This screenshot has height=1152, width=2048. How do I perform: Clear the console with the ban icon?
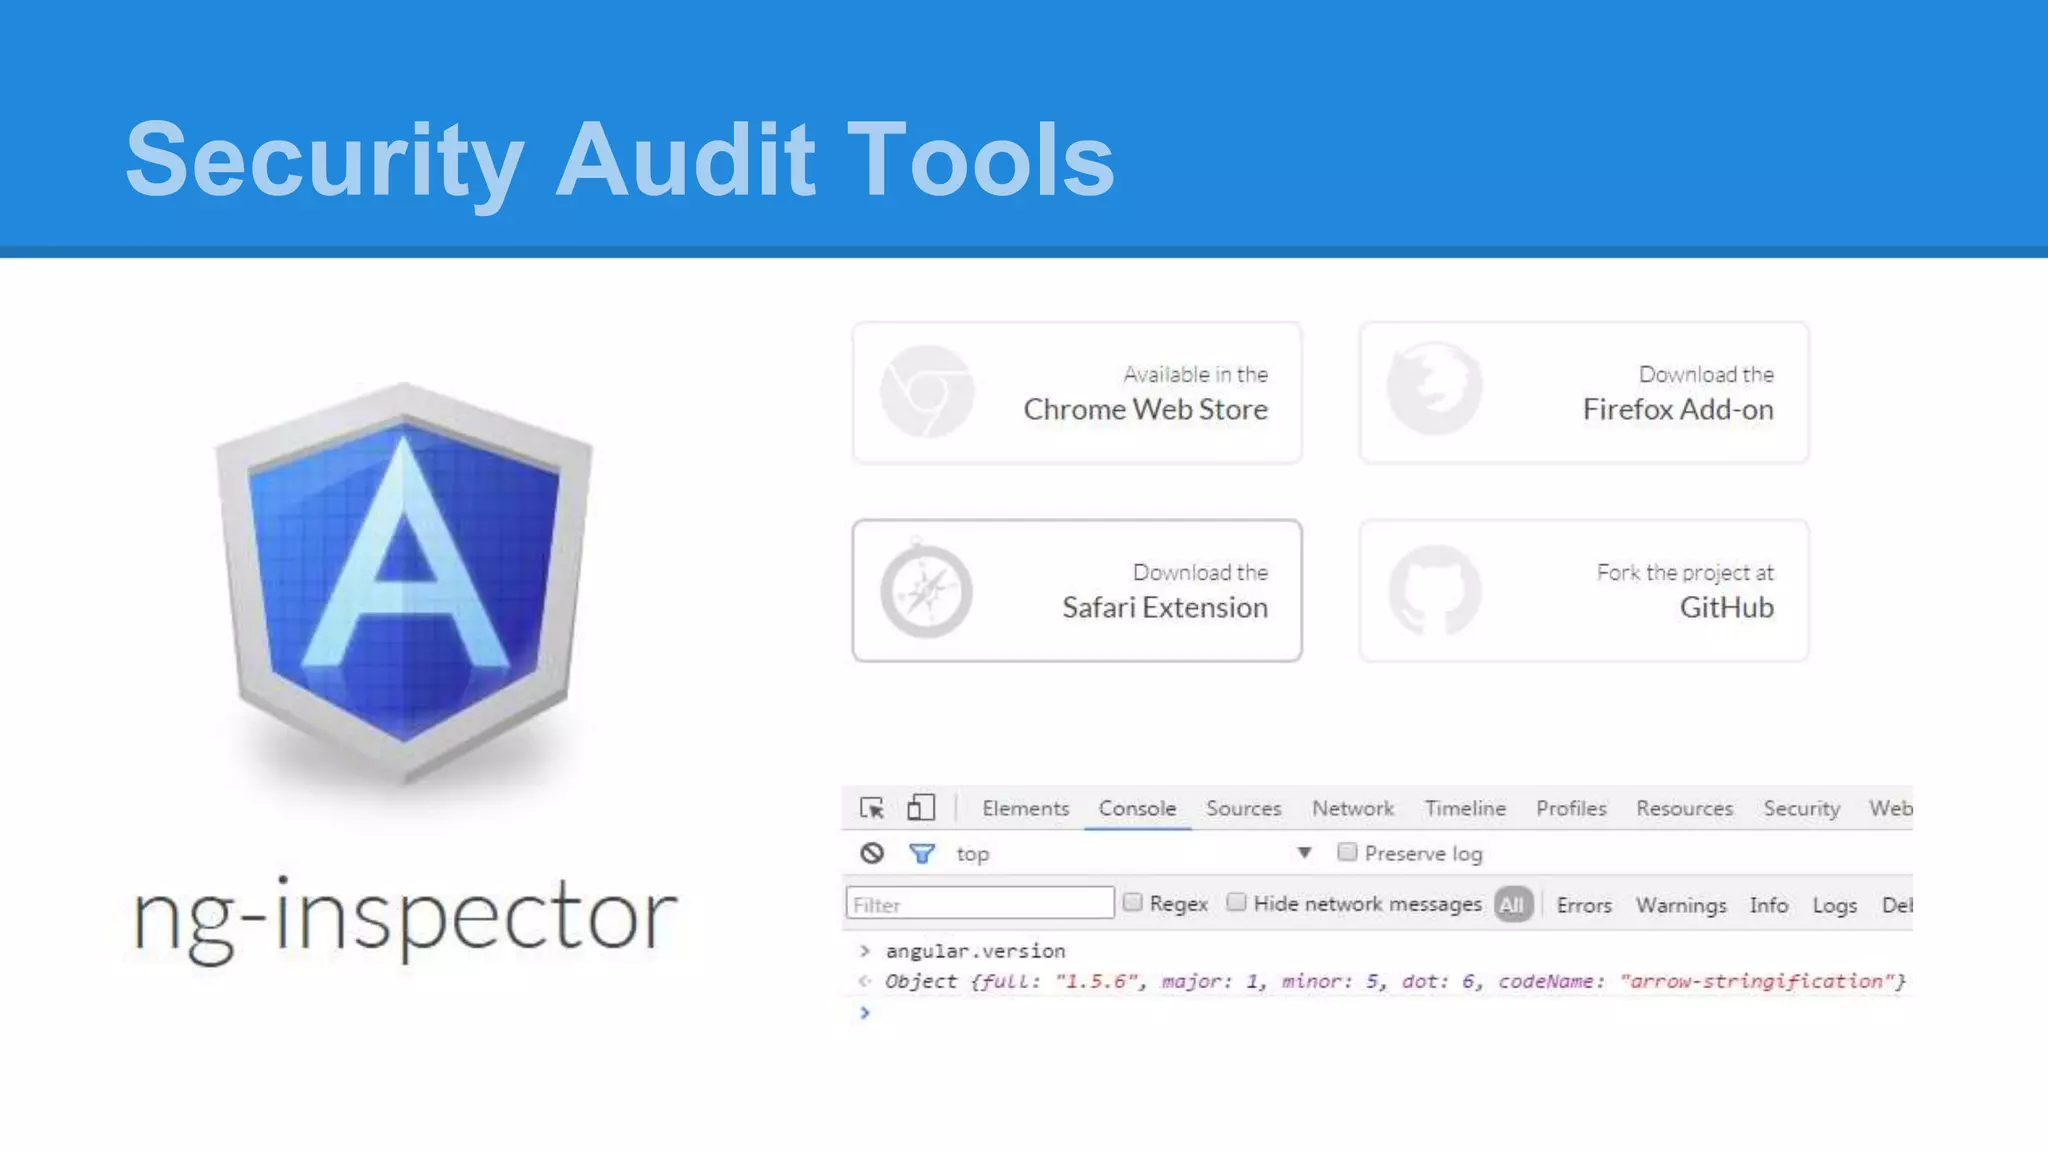(x=872, y=853)
